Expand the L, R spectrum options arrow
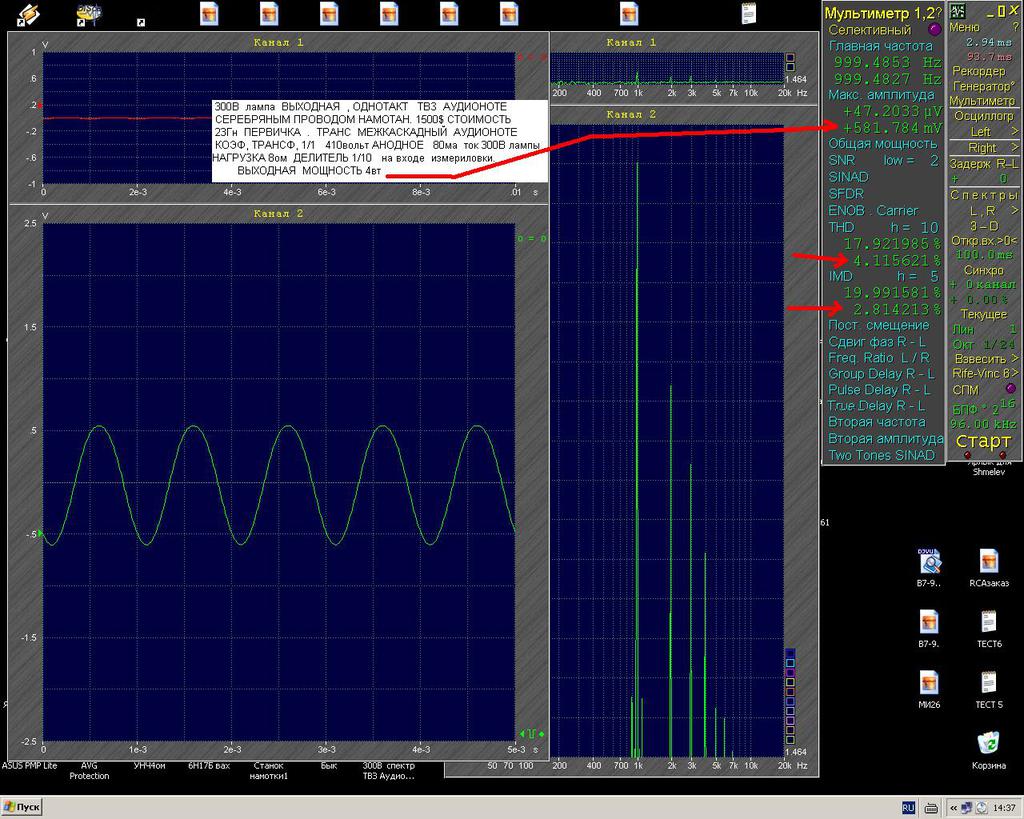1024x819 pixels. coord(1014,210)
